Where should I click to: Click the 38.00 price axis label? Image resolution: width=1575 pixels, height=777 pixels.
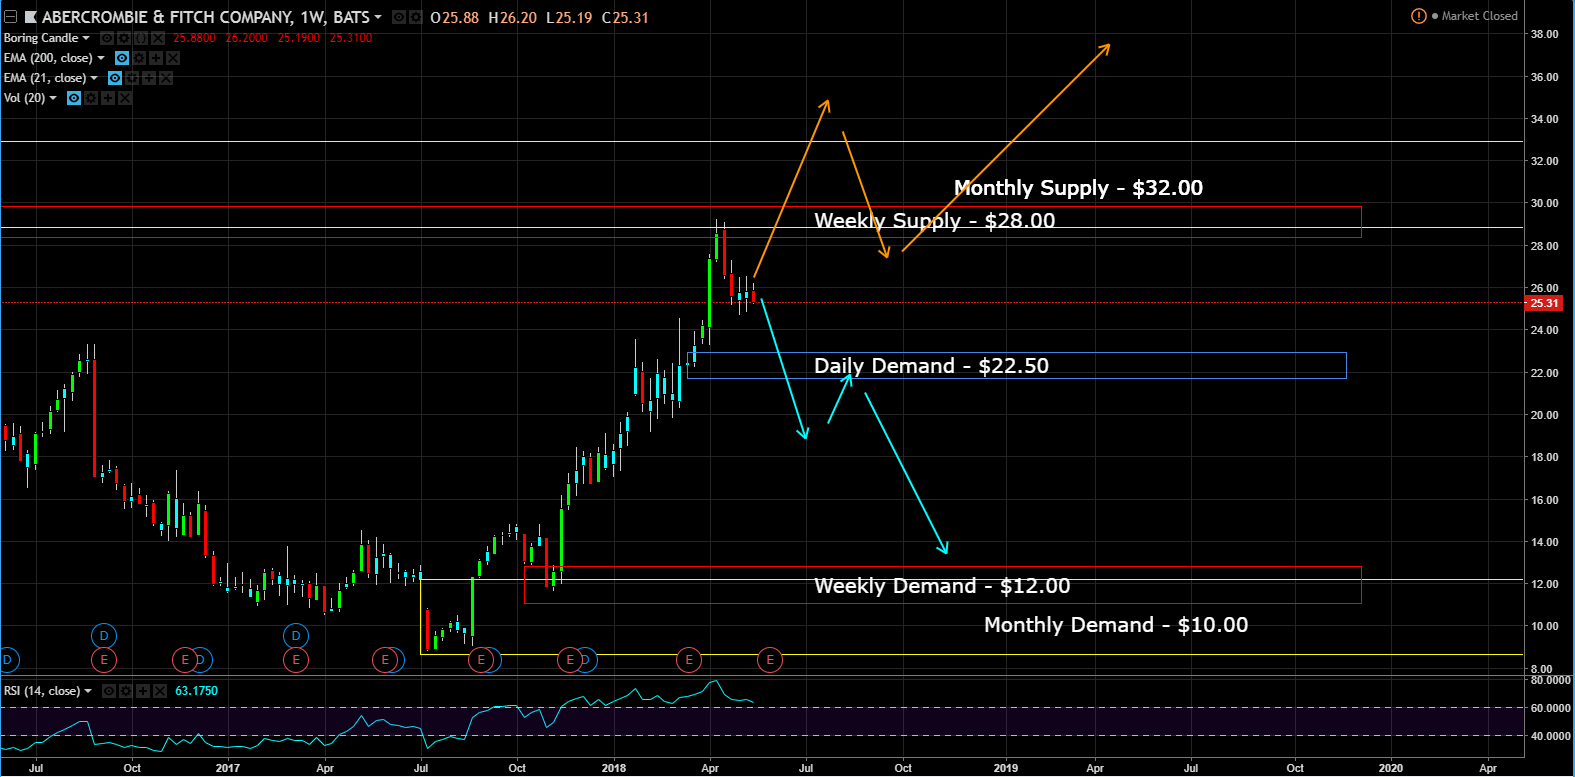click(x=1544, y=34)
